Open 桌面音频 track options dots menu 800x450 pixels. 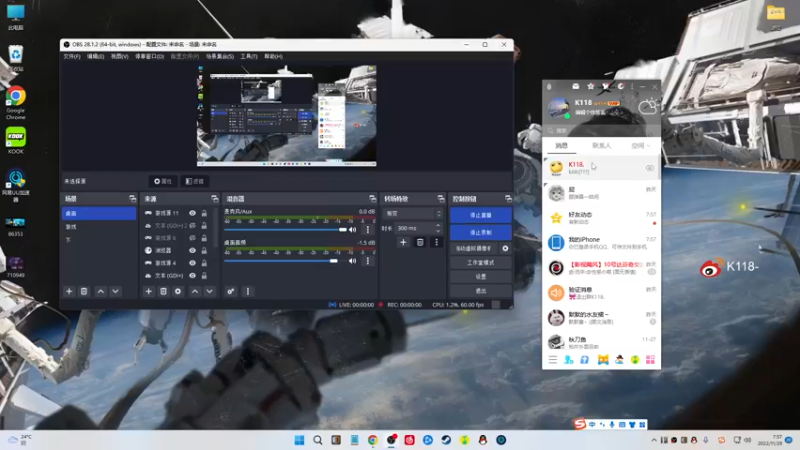click(368, 261)
